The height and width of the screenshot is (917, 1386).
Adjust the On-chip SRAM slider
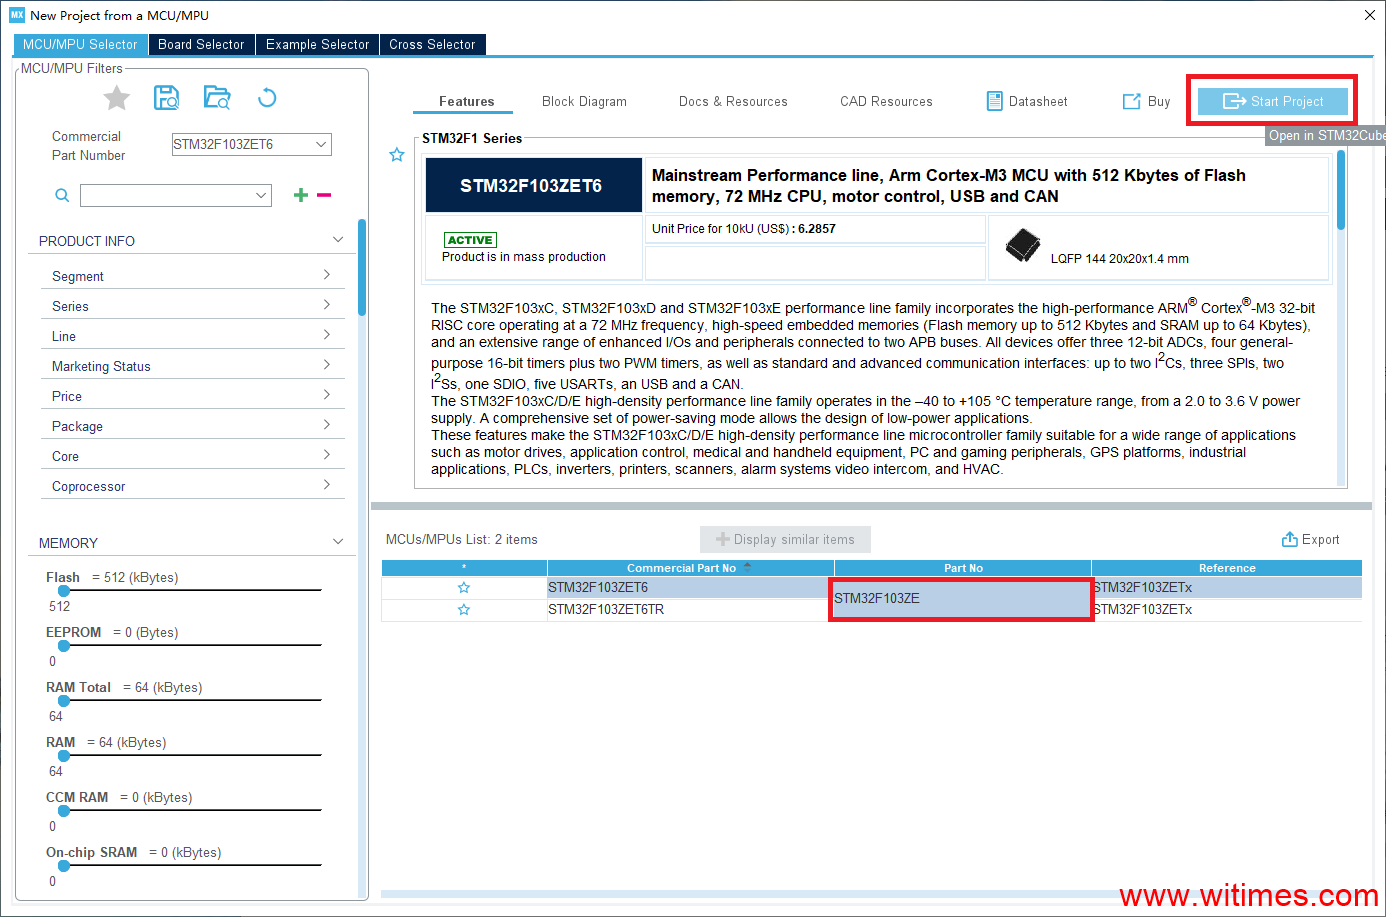[64, 866]
